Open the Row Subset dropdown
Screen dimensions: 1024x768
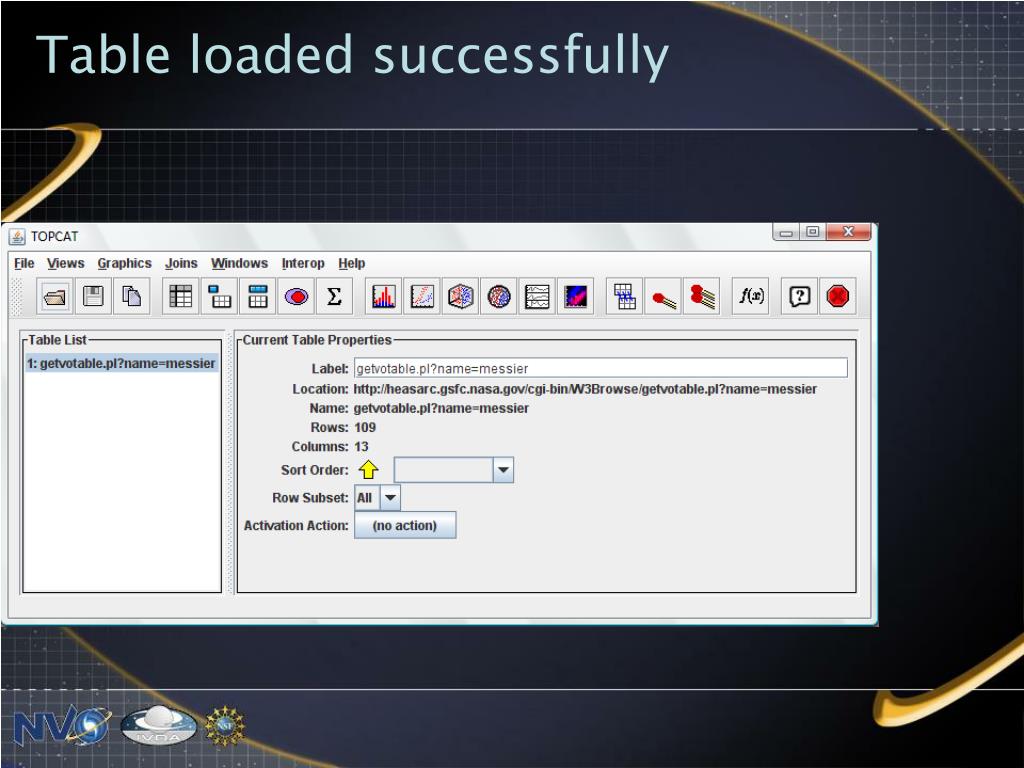point(390,498)
